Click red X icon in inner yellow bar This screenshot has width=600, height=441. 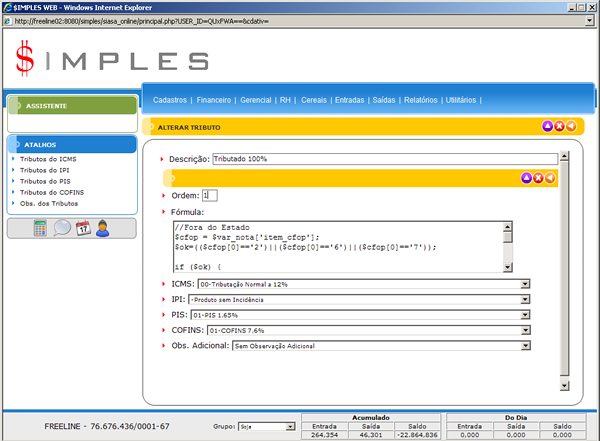[x=539, y=178]
